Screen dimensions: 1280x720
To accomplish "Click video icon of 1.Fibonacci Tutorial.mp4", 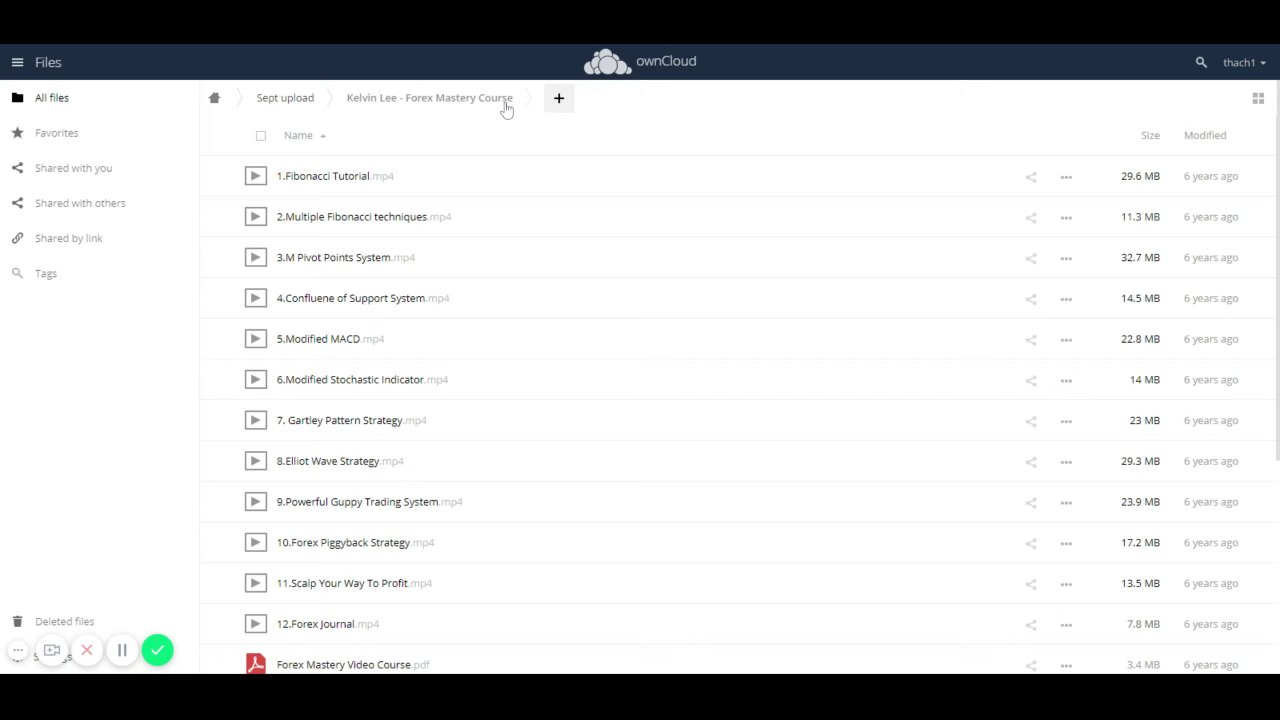I will click(255, 176).
